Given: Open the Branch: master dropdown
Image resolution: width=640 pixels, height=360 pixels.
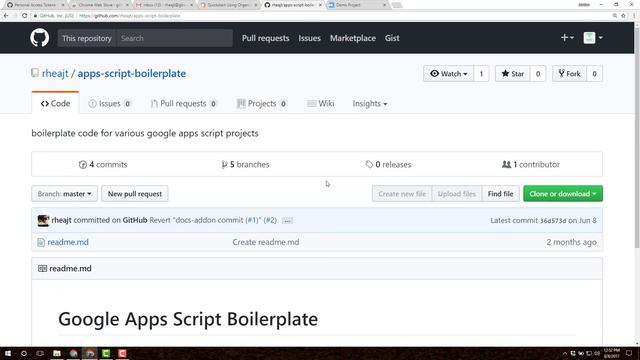Looking at the screenshot, I should [x=64, y=194].
